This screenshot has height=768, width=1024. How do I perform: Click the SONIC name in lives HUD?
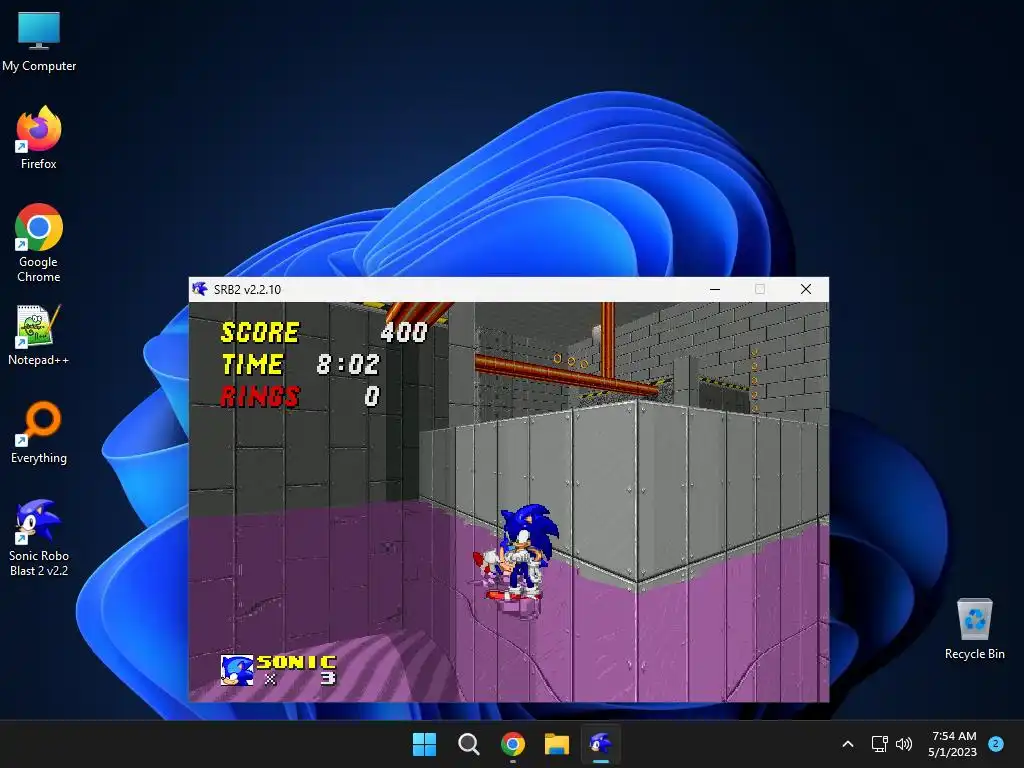[296, 662]
